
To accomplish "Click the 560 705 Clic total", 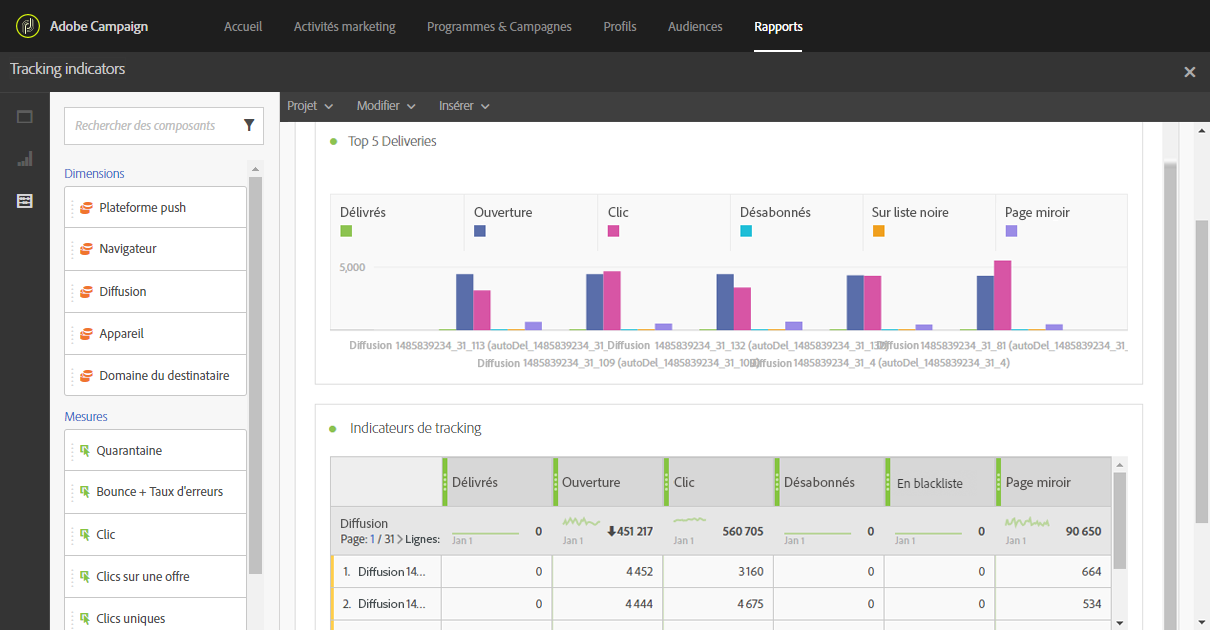I will coord(743,532).
